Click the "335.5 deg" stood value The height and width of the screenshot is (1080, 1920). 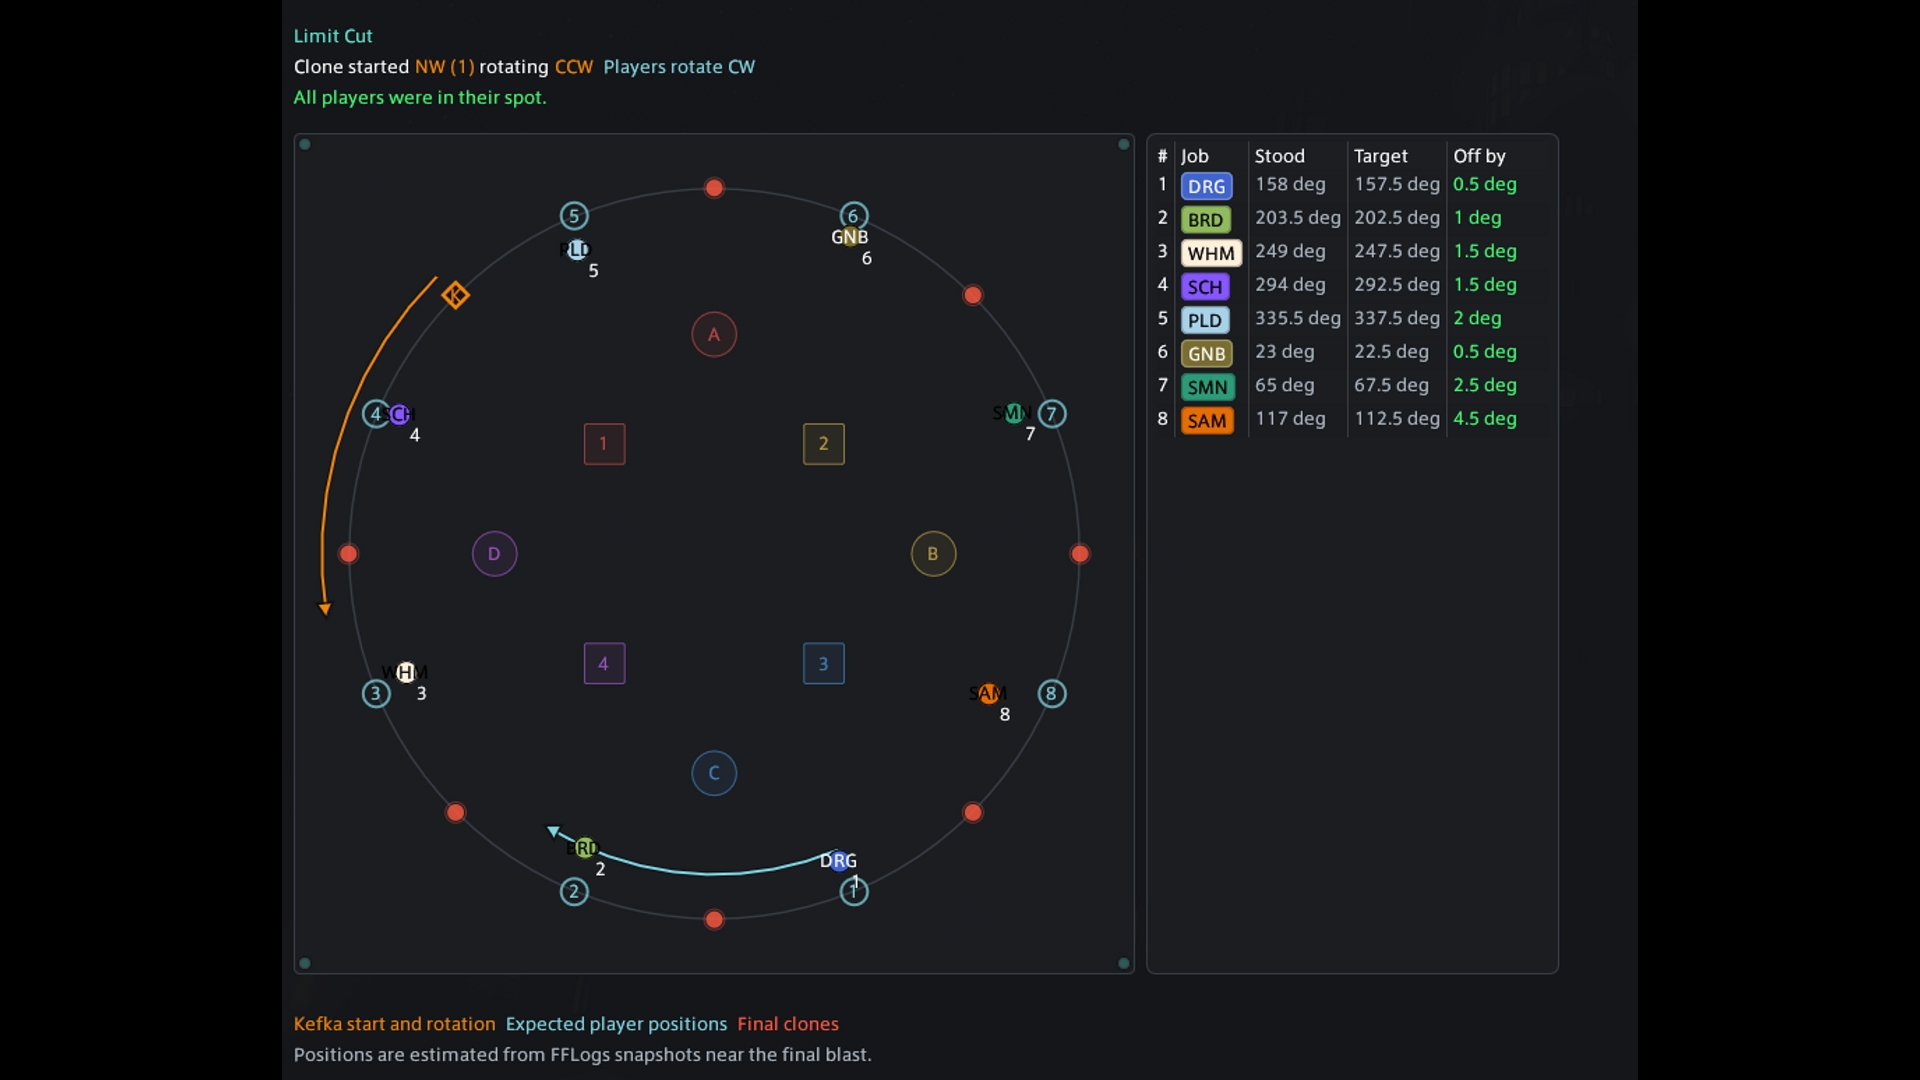coord(1297,317)
